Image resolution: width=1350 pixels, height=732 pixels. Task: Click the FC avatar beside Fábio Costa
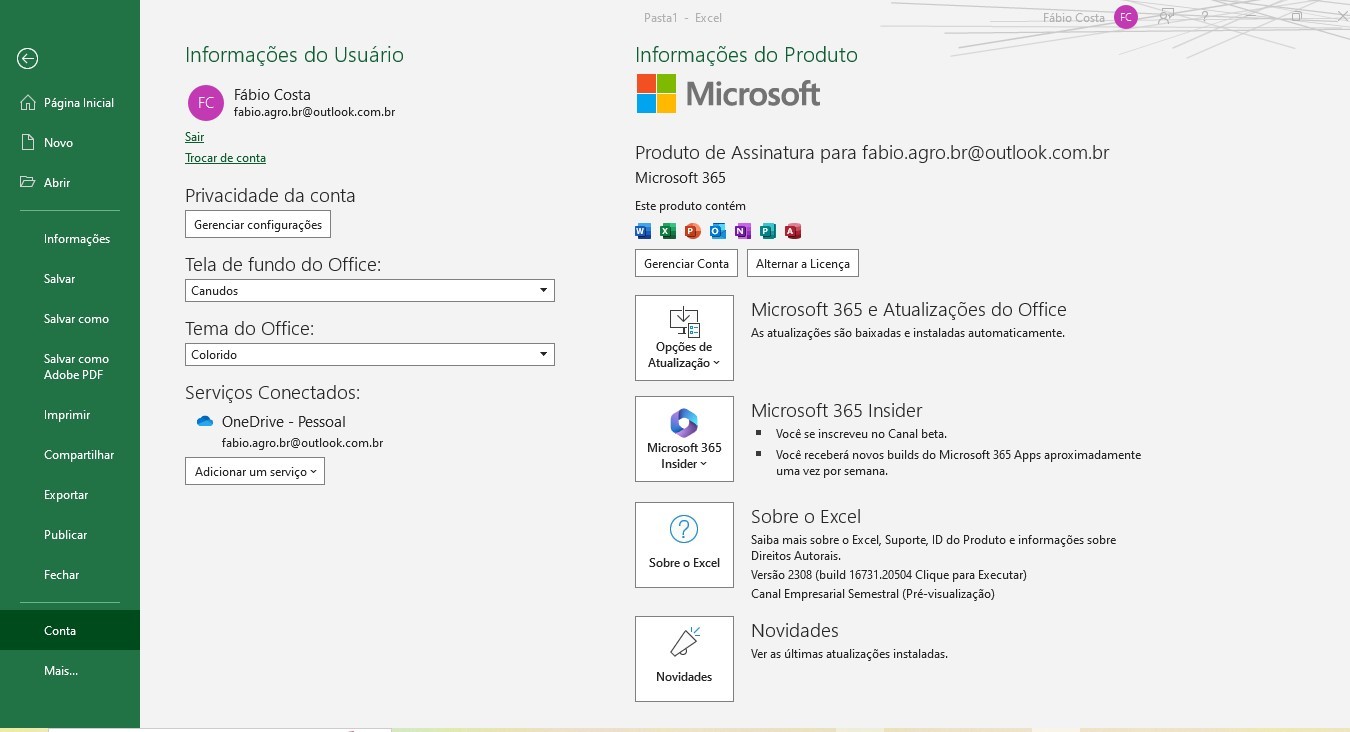point(205,103)
